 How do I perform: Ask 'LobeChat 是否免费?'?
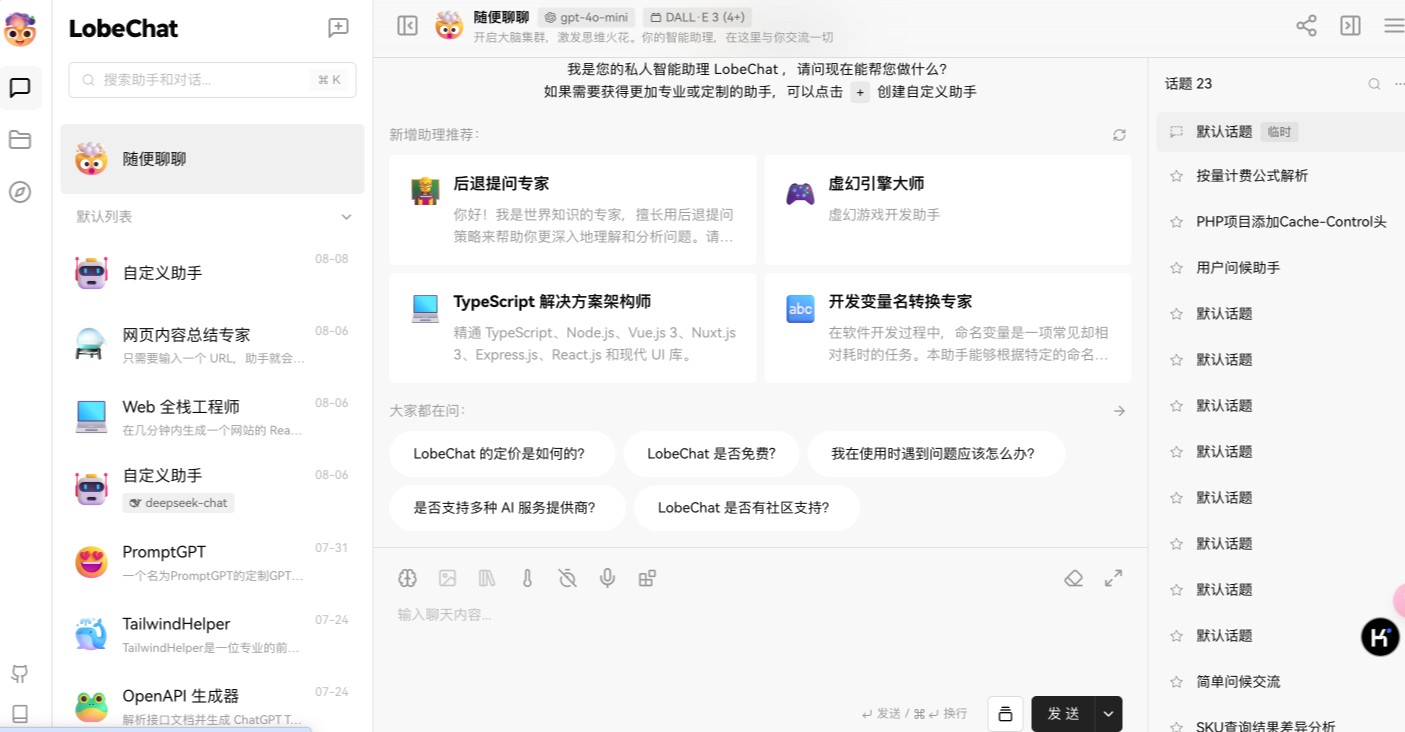711,454
